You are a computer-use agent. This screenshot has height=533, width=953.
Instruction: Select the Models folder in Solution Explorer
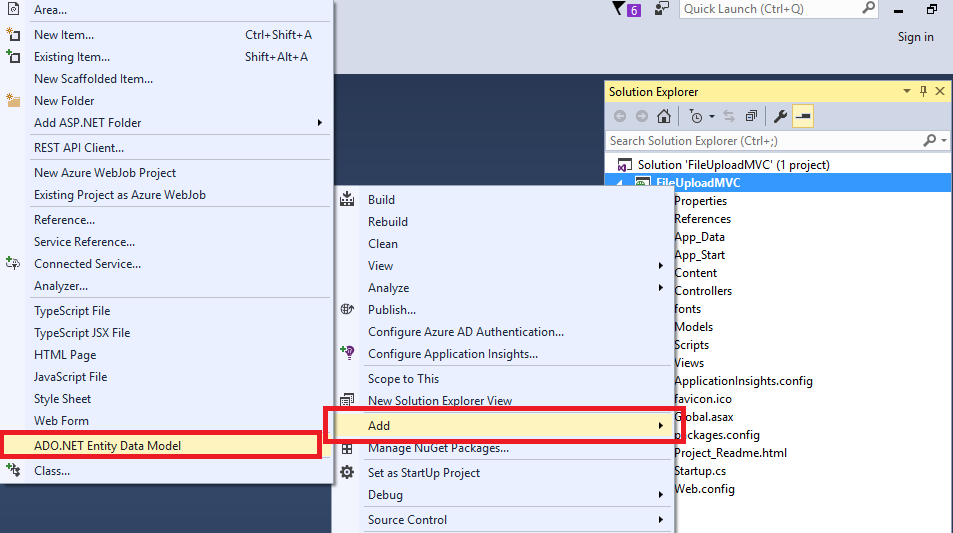tap(693, 327)
